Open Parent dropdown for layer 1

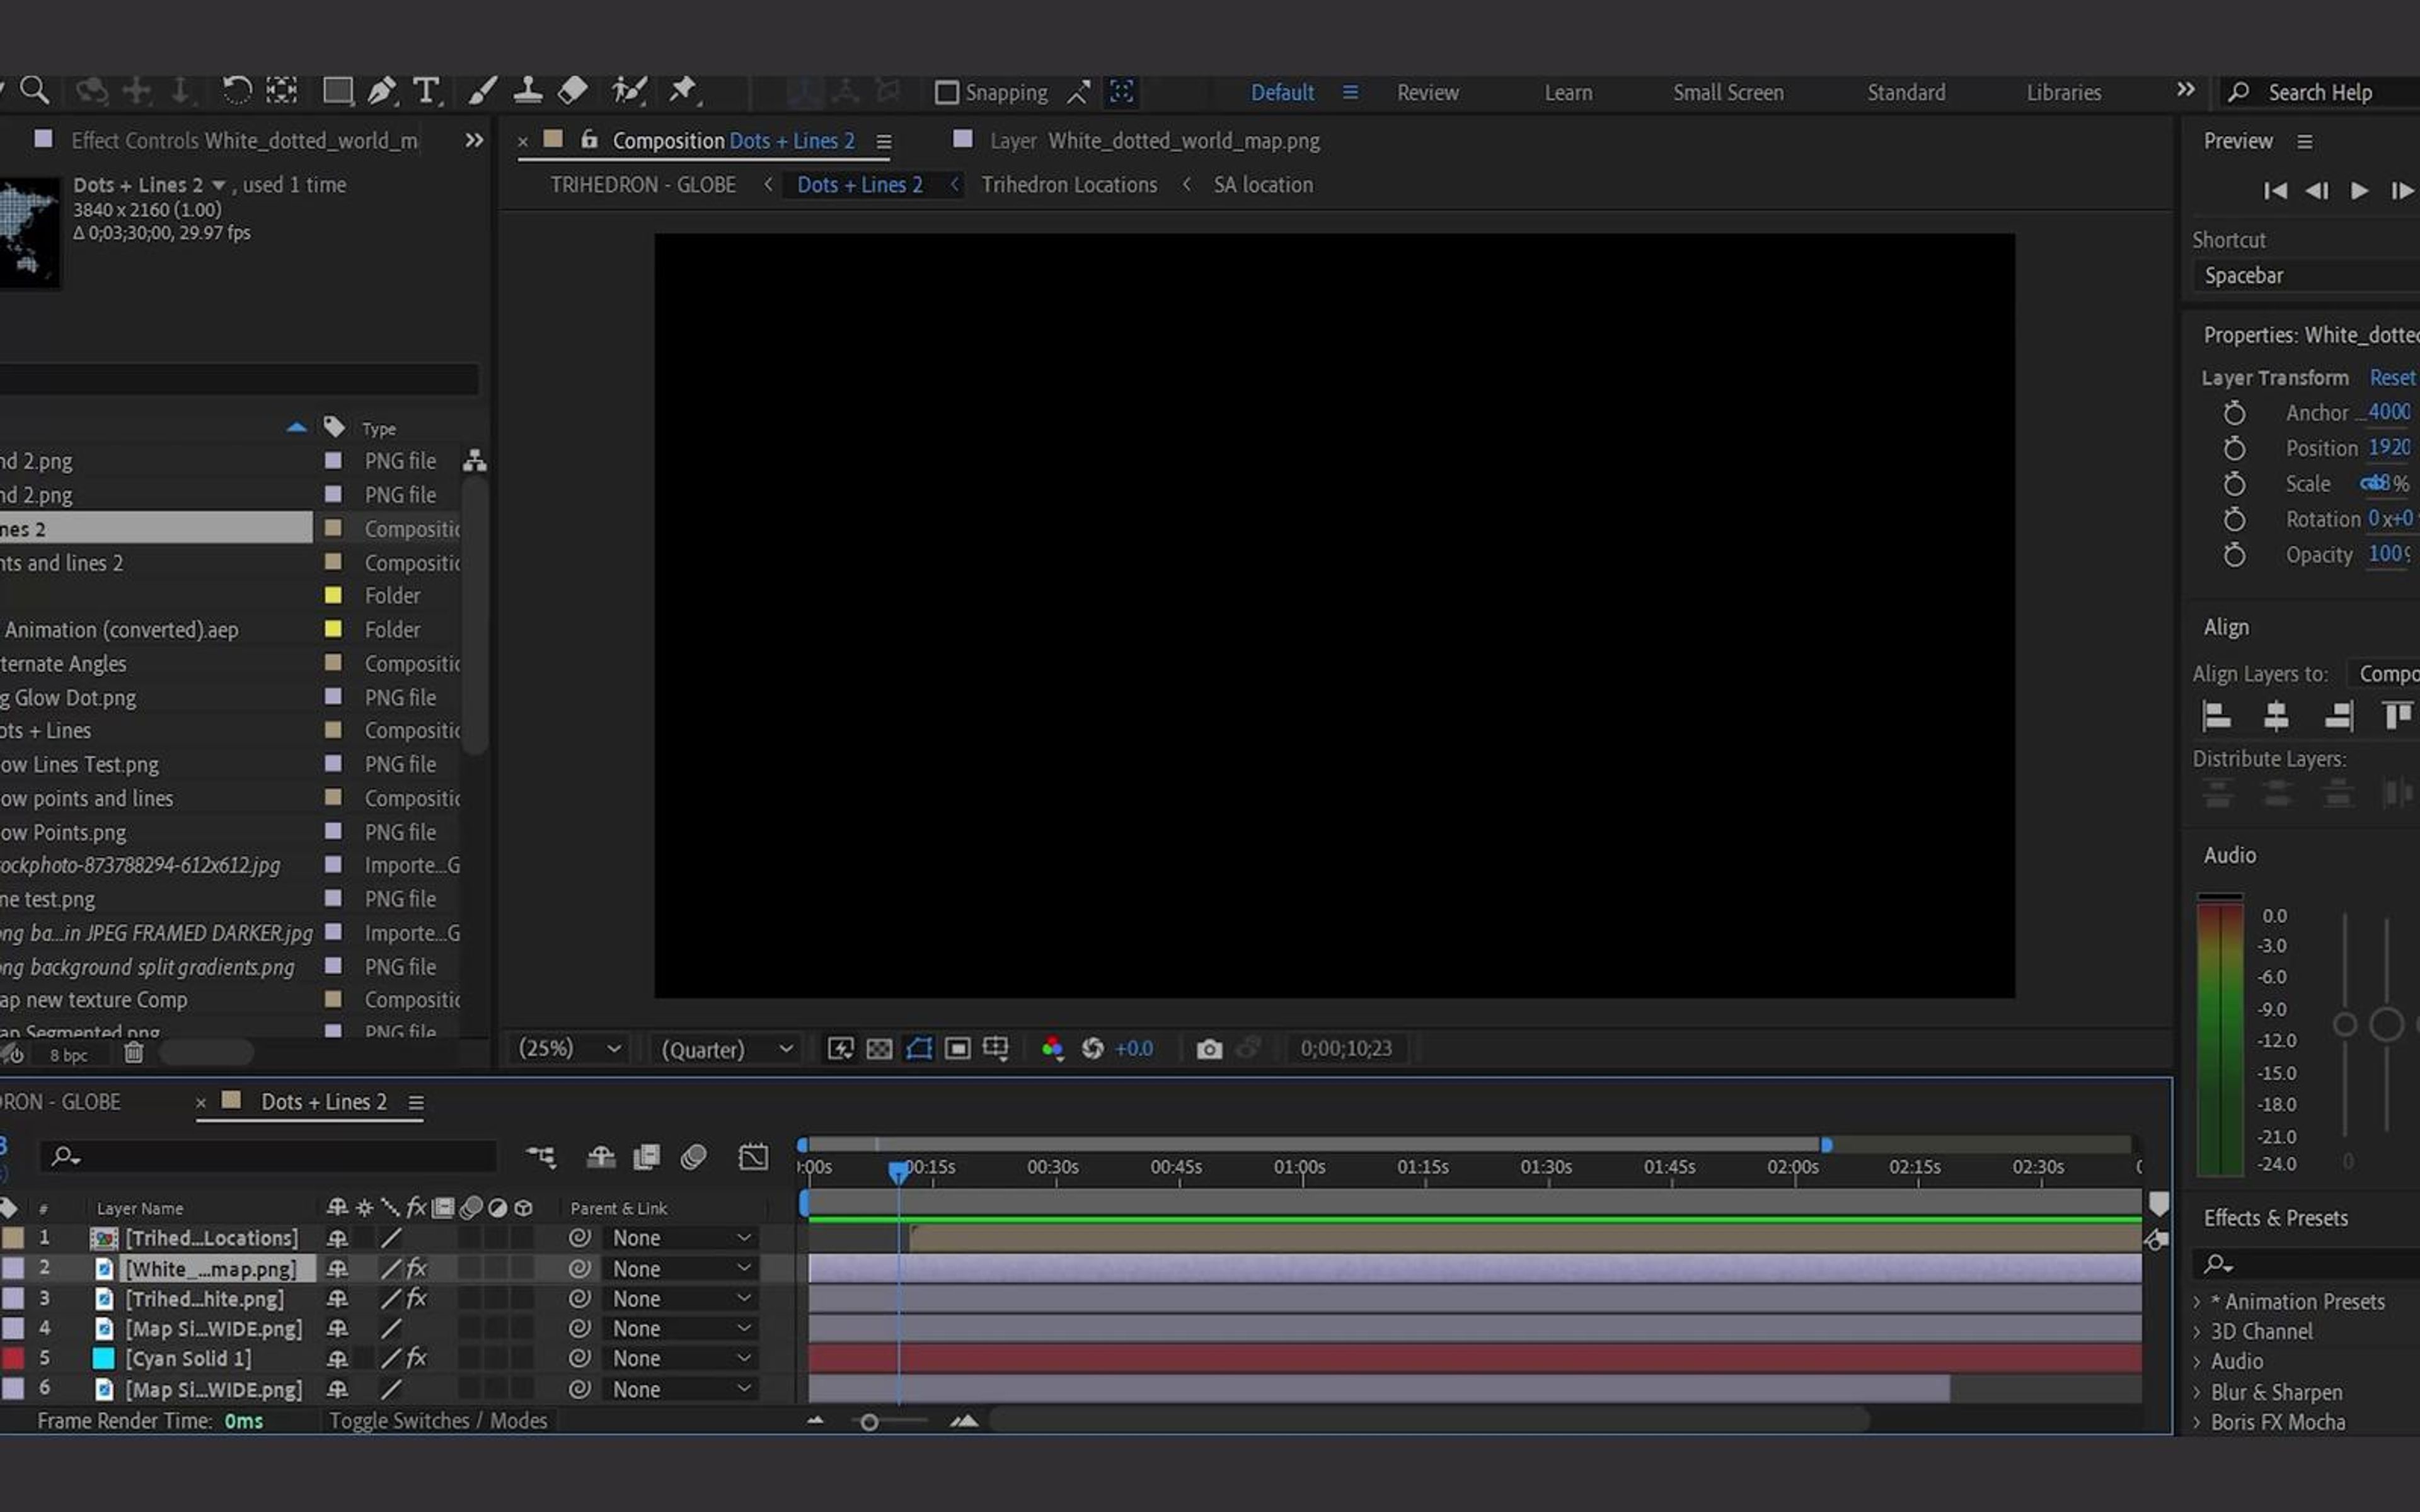point(681,1238)
